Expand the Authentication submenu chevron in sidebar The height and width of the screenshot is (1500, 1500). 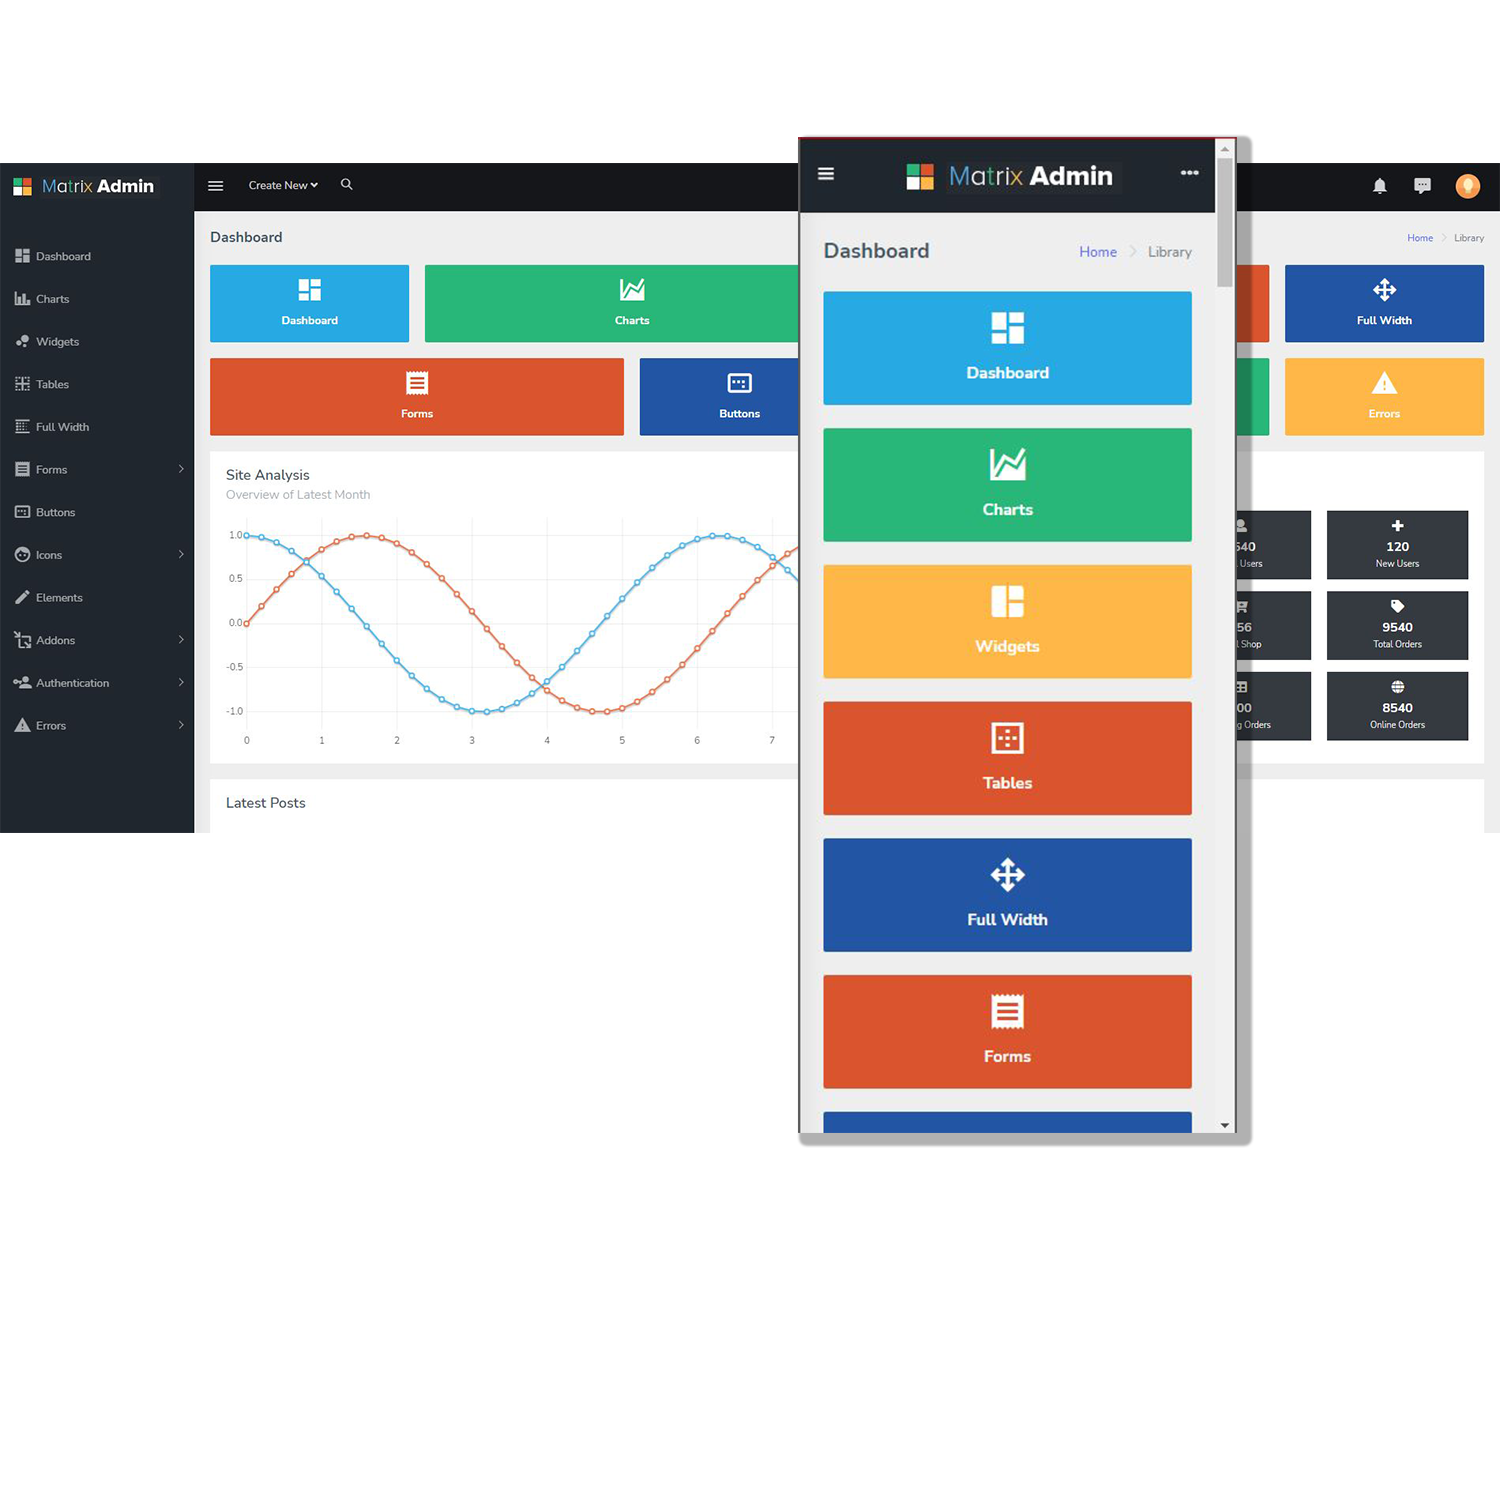(x=181, y=682)
